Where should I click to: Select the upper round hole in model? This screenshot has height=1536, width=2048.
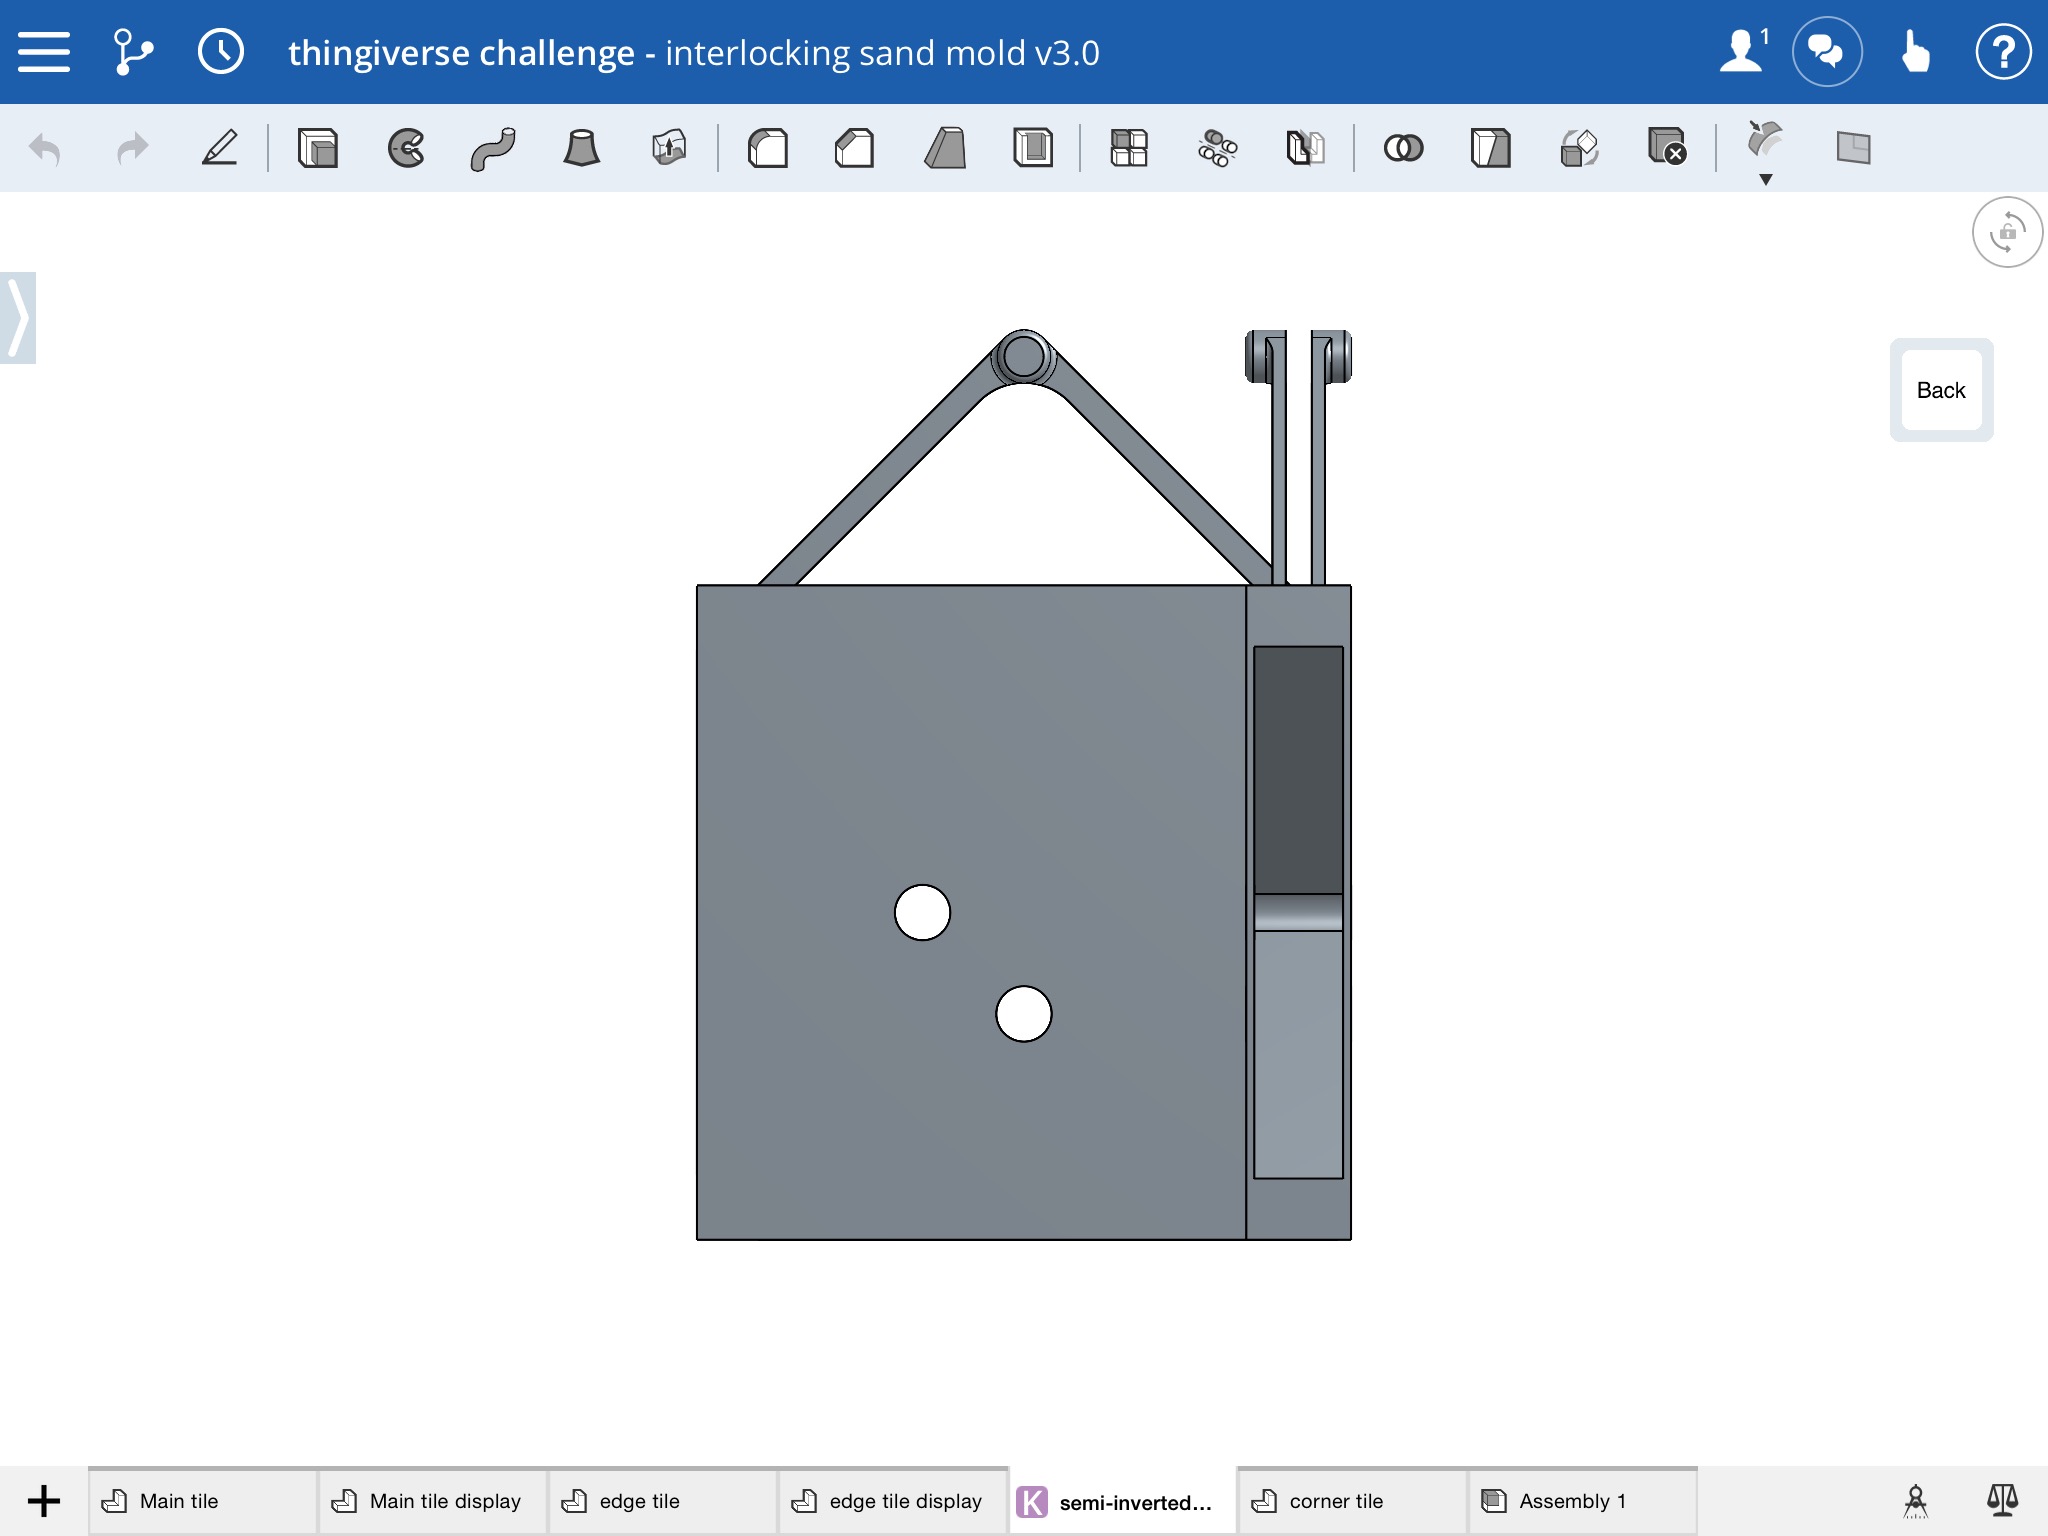coord(922,912)
